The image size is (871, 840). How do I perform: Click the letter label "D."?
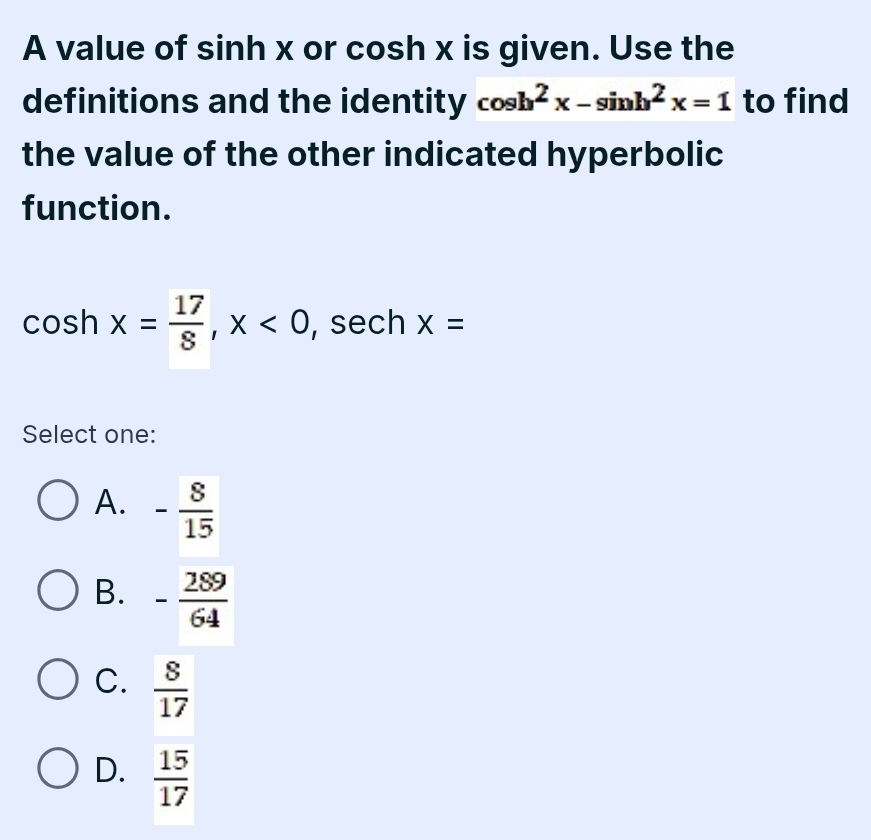[110, 769]
